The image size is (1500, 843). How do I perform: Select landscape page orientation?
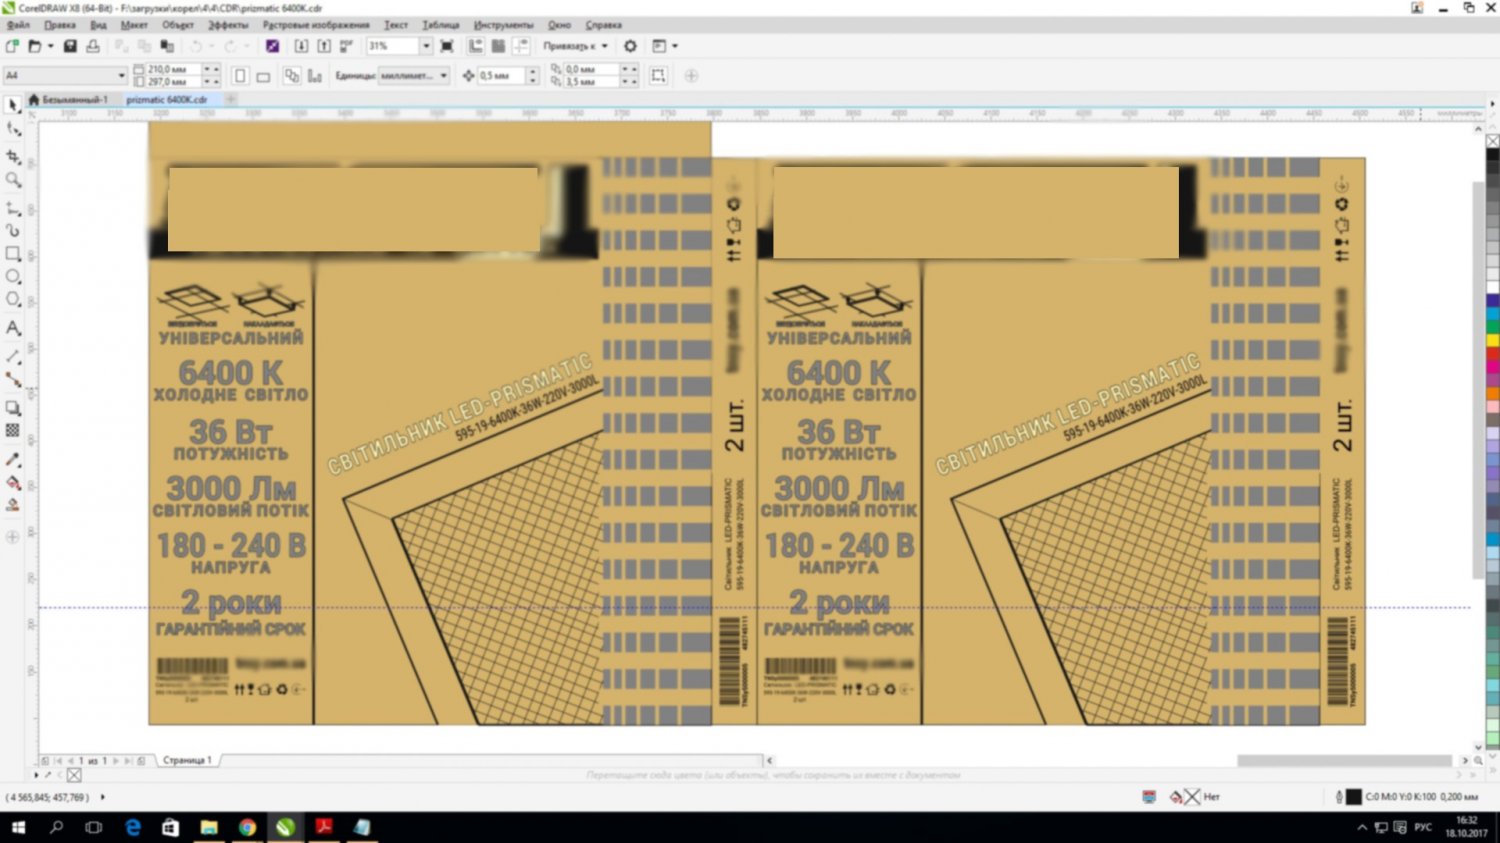(x=263, y=76)
